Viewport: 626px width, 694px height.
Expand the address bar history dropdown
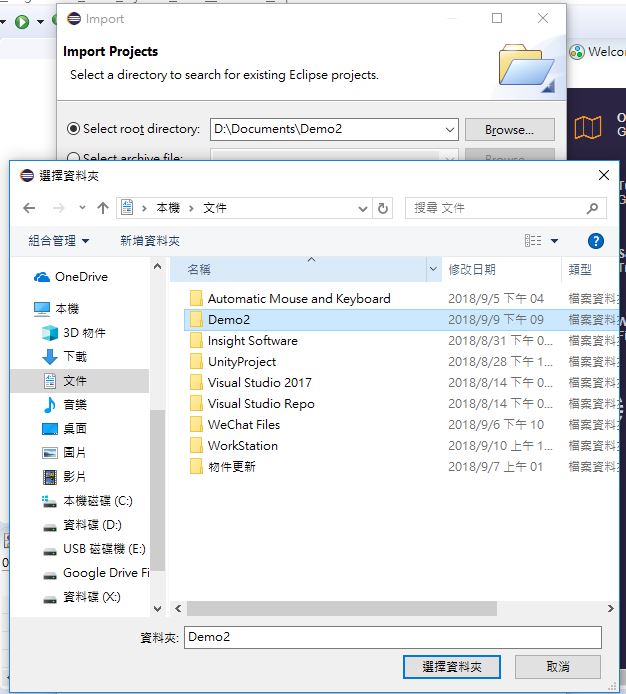coord(363,208)
